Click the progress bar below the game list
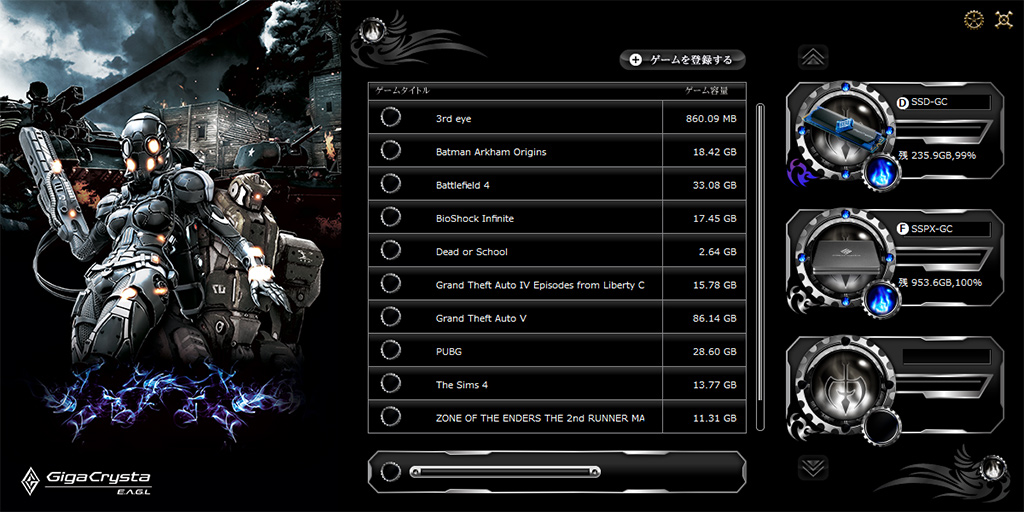The width and height of the screenshot is (1024, 512). click(505, 472)
